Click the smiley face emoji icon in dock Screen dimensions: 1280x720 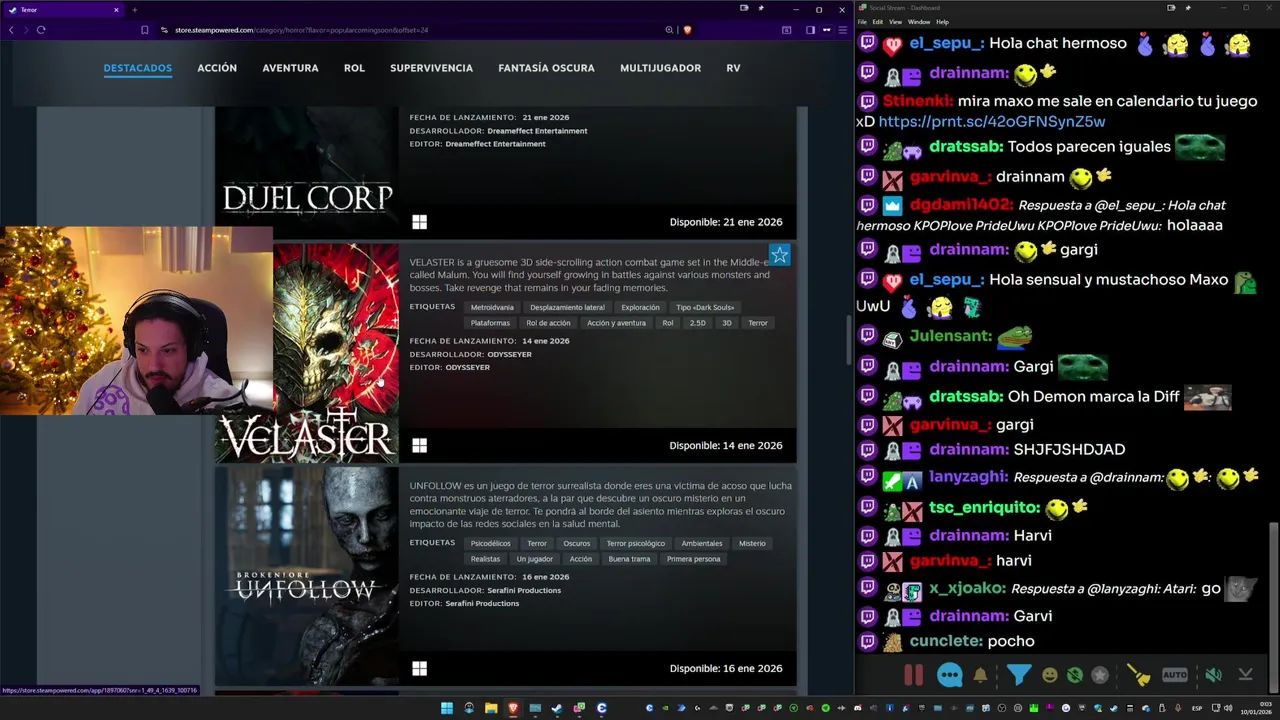pyautogui.click(x=1049, y=675)
